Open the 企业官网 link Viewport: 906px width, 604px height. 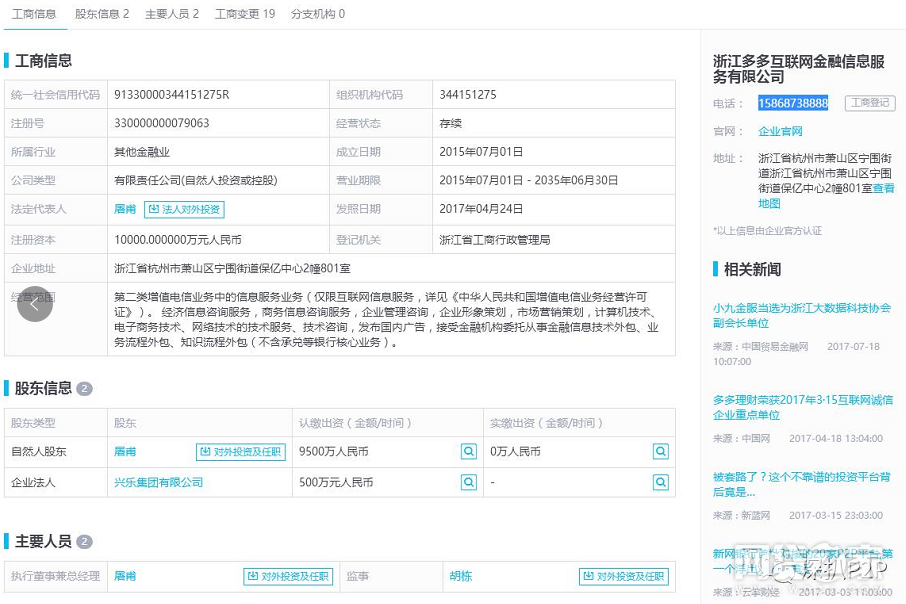780,131
